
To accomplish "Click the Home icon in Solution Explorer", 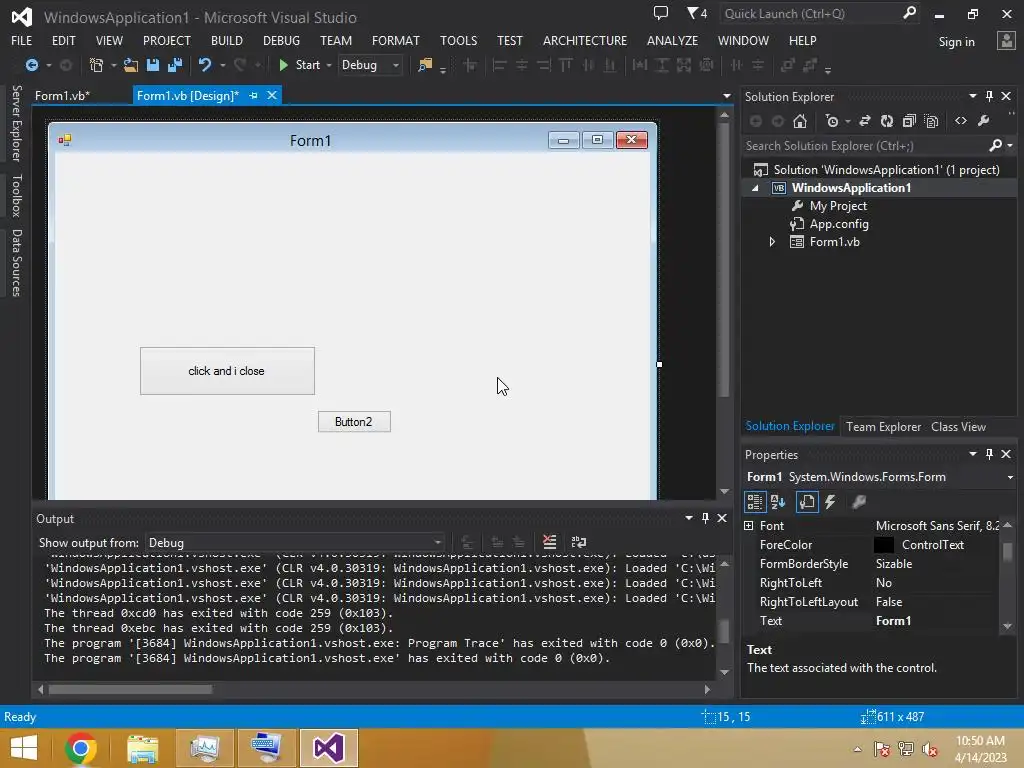I will (800, 121).
